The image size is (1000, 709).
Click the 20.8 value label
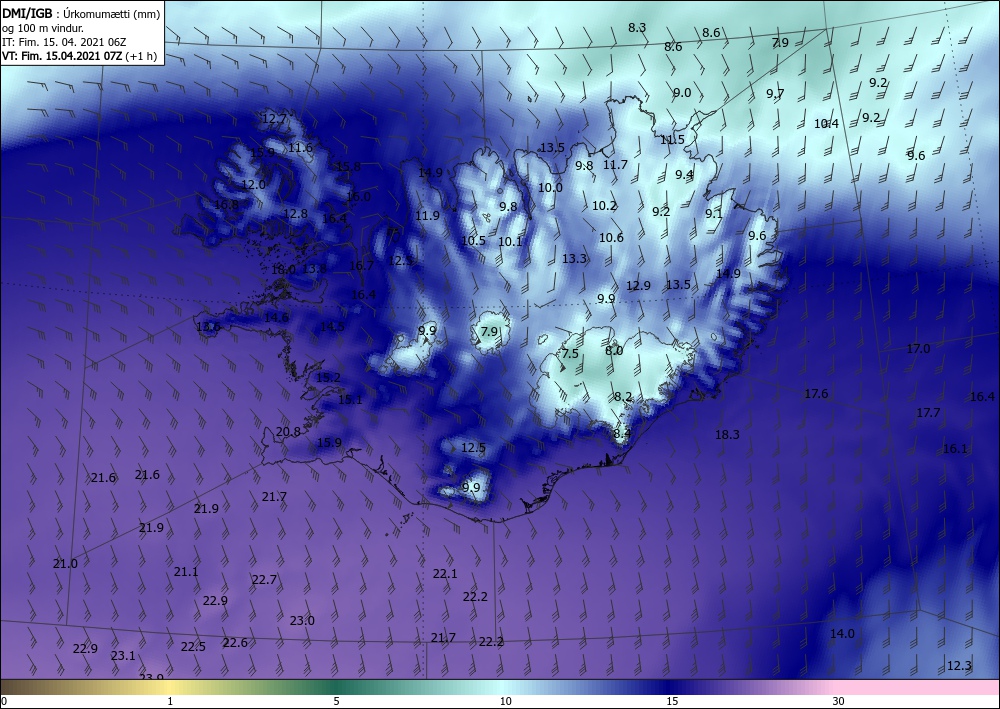click(288, 432)
